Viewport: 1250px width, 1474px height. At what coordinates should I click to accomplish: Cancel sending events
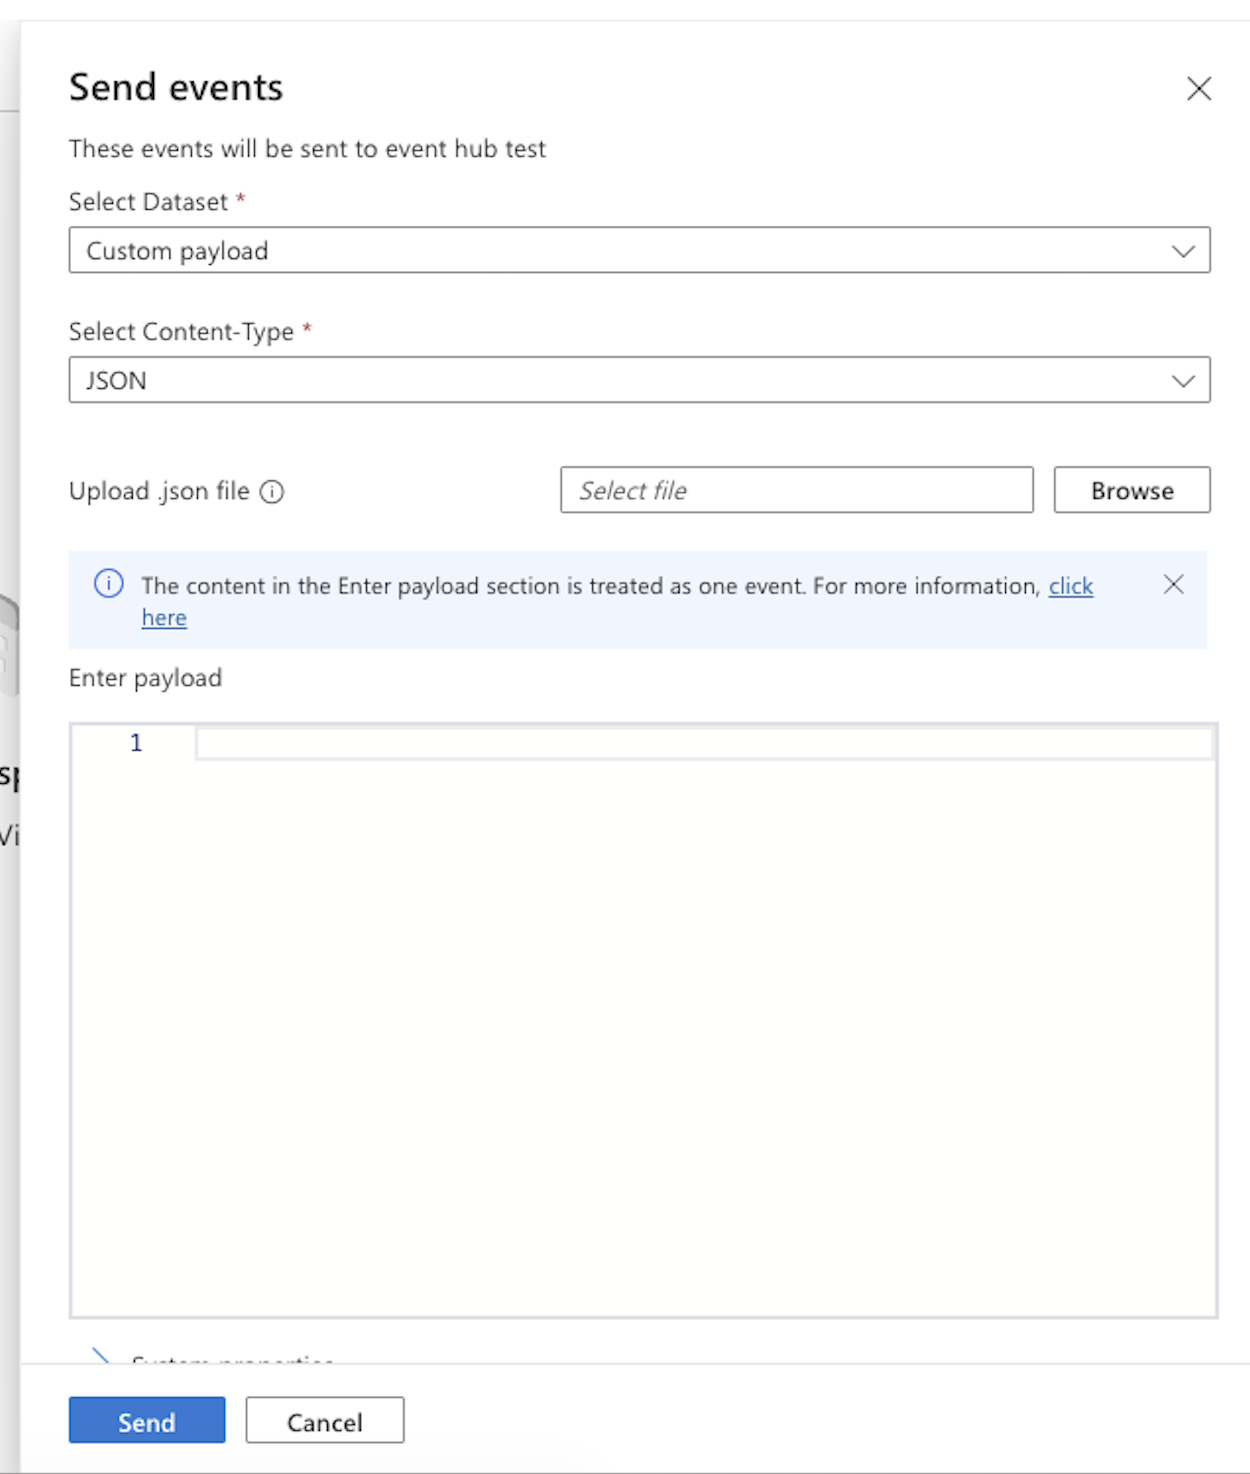click(x=324, y=1420)
